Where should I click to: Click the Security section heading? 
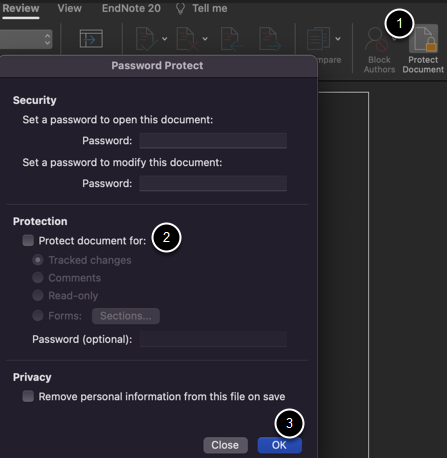coord(35,100)
